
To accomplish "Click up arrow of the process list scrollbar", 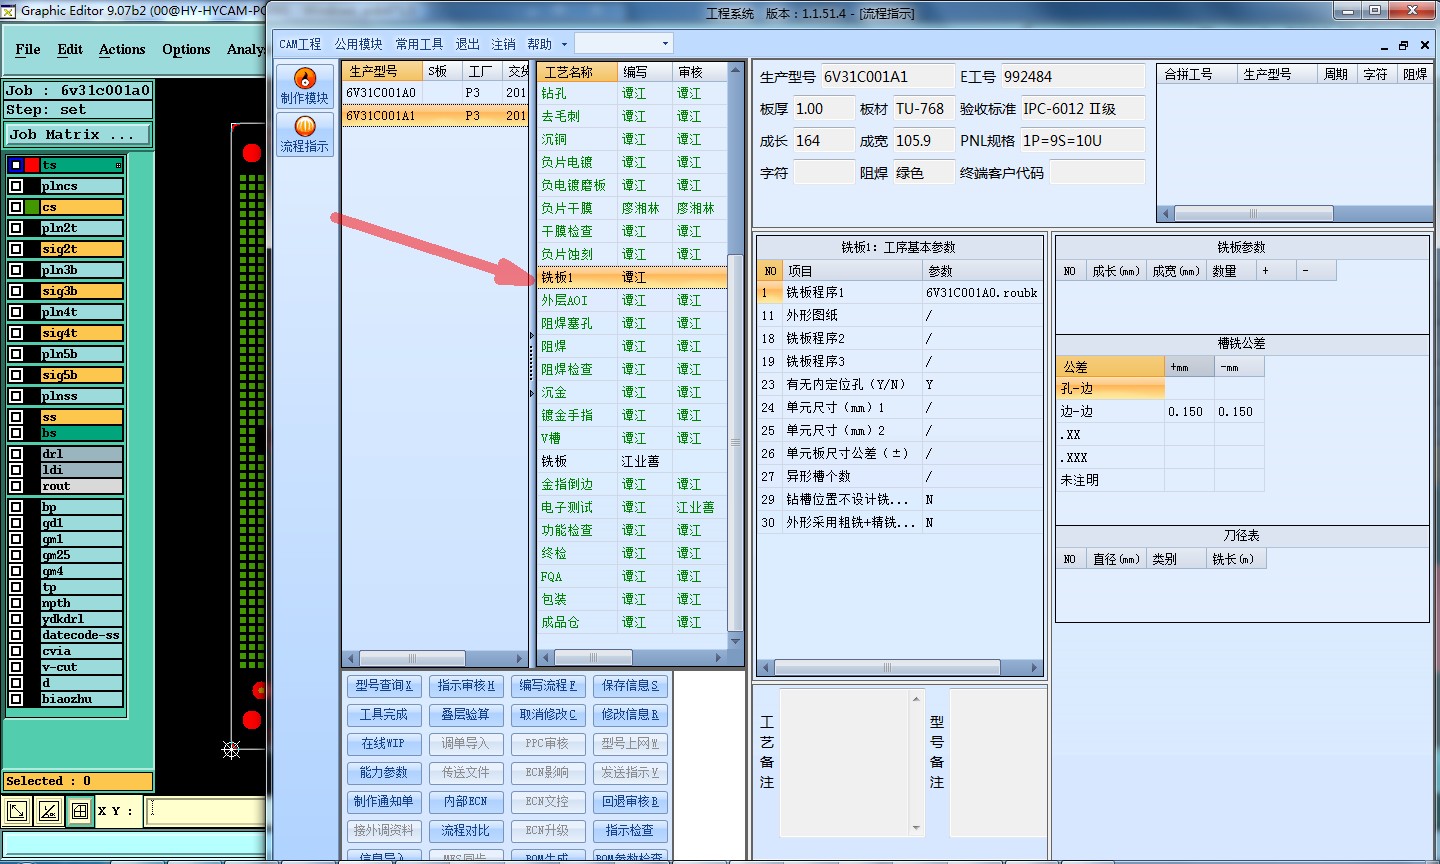I will tap(736, 70).
